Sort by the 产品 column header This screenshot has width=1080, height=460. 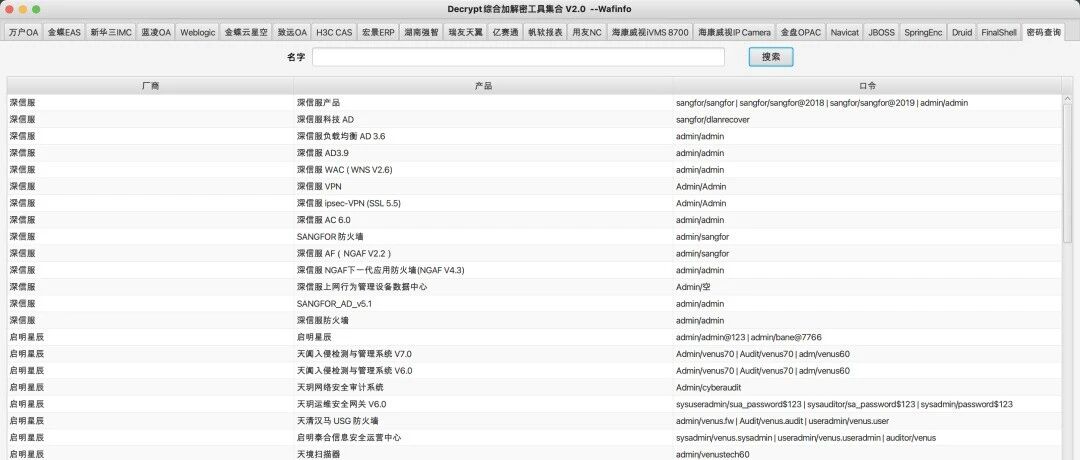484,85
